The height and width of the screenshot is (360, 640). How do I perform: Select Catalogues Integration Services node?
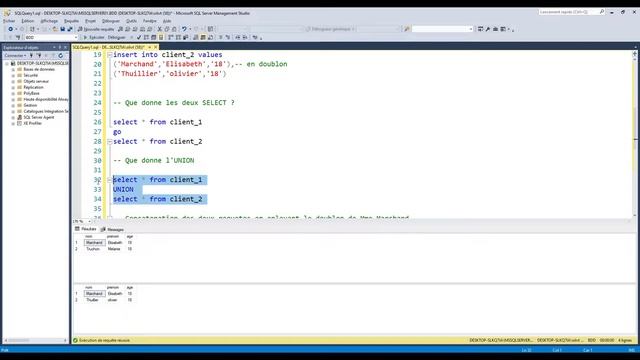pyautogui.click(x=46, y=111)
